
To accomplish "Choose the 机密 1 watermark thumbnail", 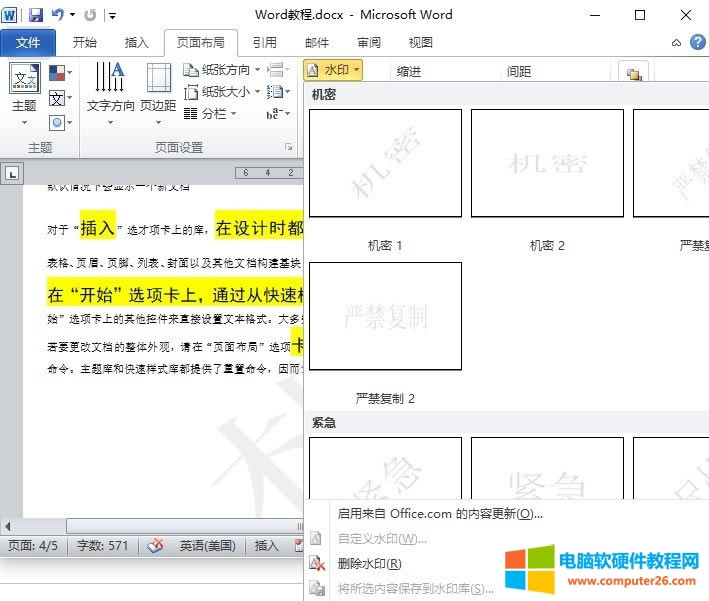I will [385, 164].
